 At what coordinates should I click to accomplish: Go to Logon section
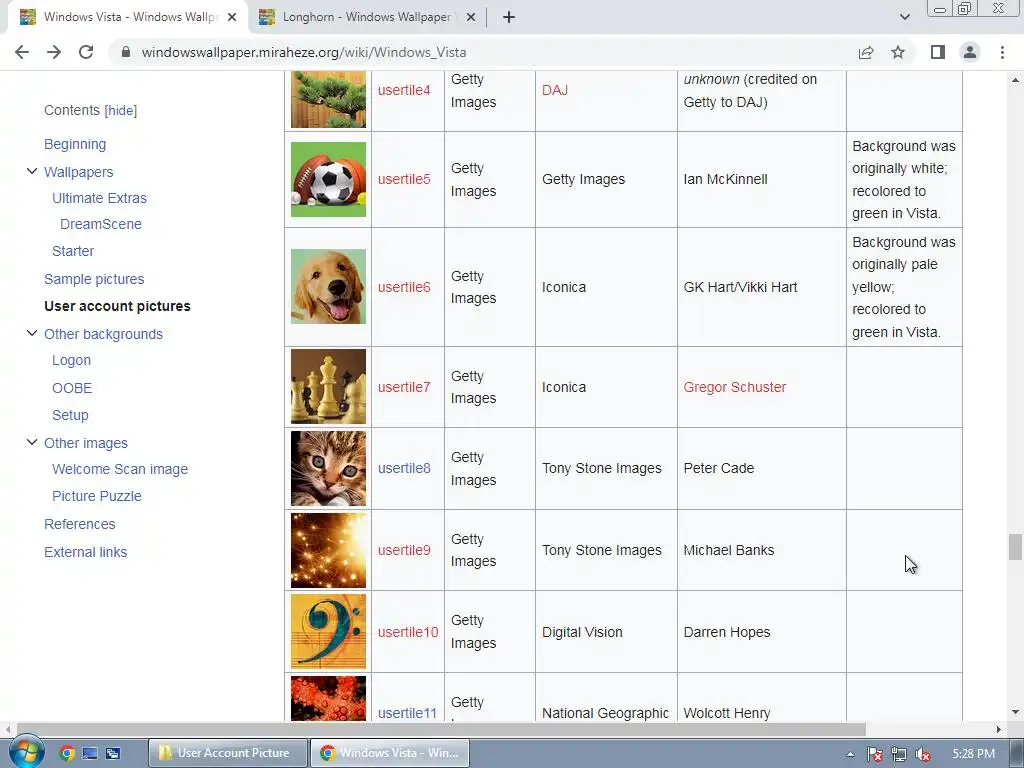pyautogui.click(x=71, y=360)
